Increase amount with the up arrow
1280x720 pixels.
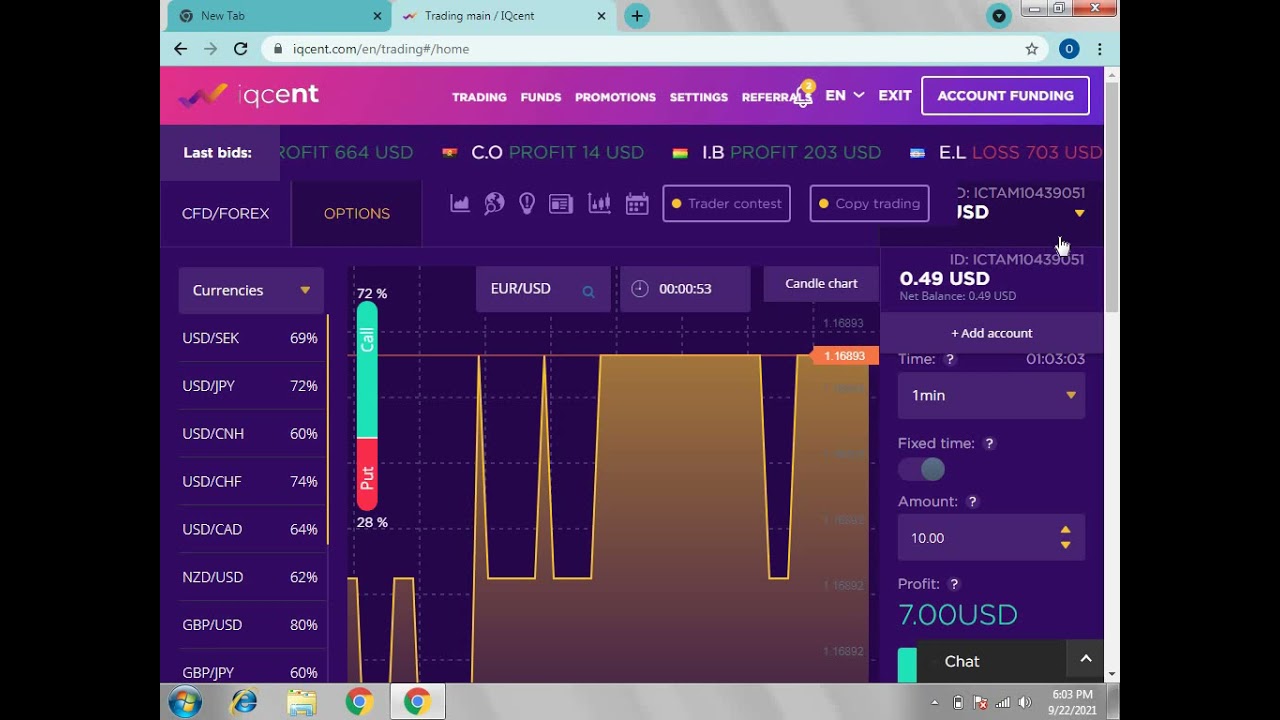click(x=1065, y=530)
